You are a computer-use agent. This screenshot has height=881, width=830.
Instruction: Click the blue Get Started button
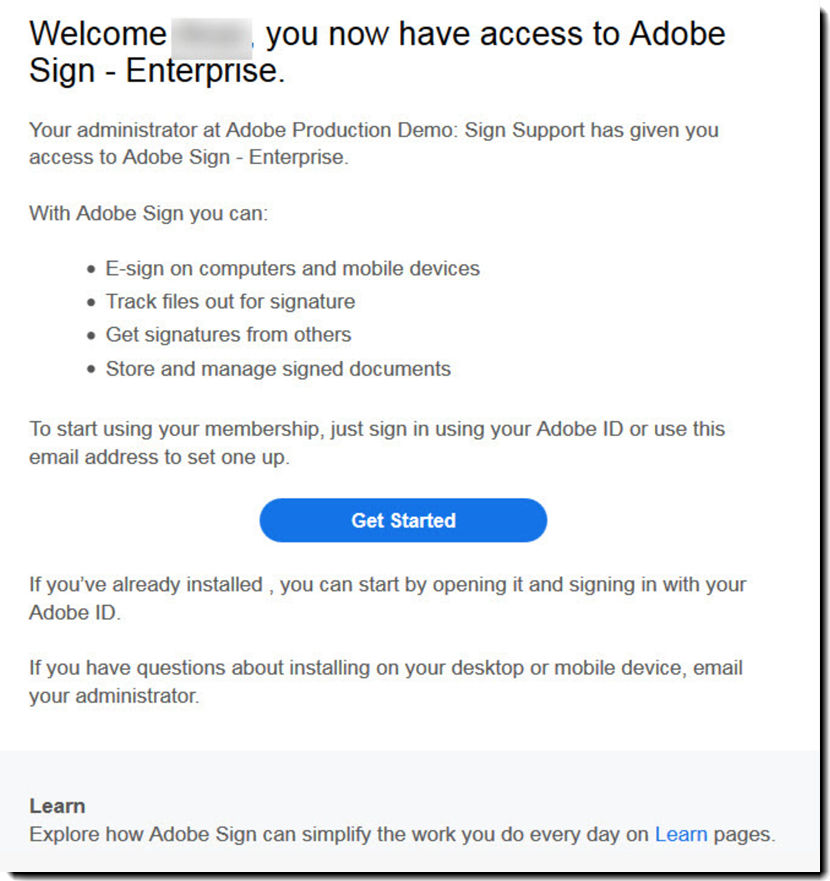coord(403,520)
